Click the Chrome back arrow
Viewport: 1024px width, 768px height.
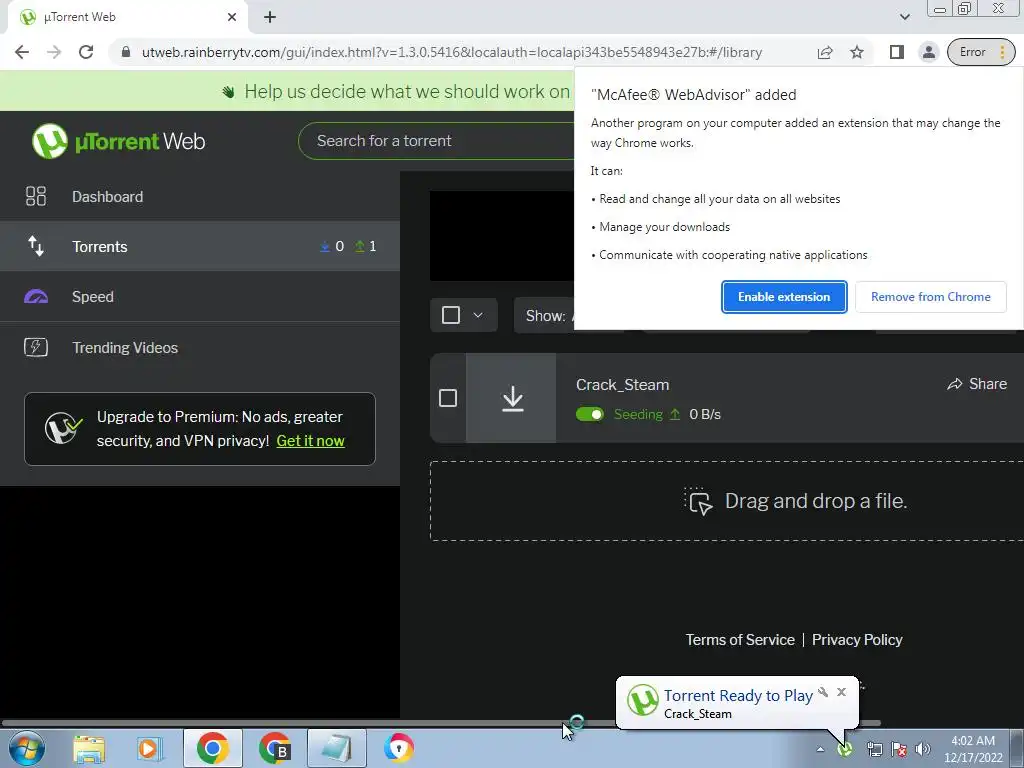point(22,52)
